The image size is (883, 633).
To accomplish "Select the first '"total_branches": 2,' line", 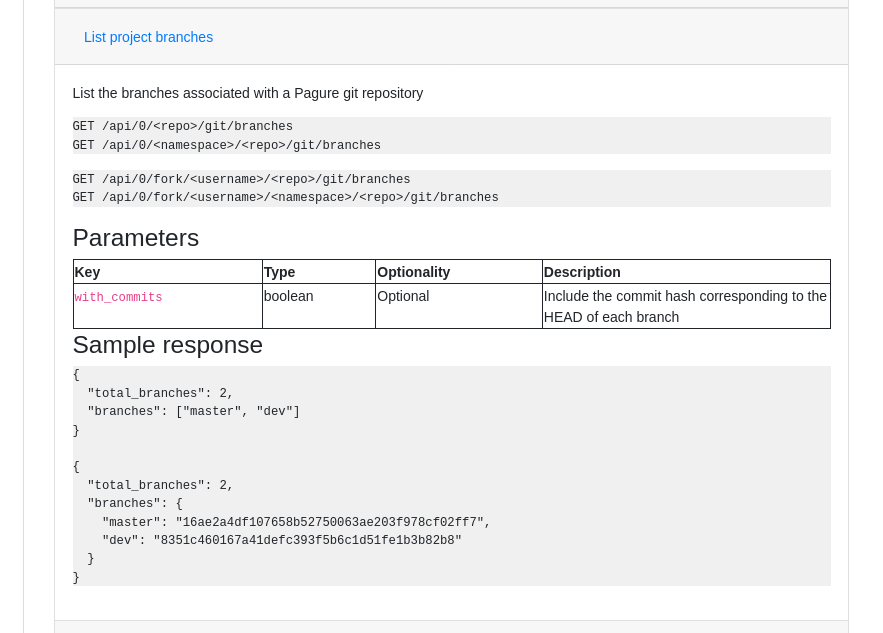I will pyautogui.click(x=160, y=393).
